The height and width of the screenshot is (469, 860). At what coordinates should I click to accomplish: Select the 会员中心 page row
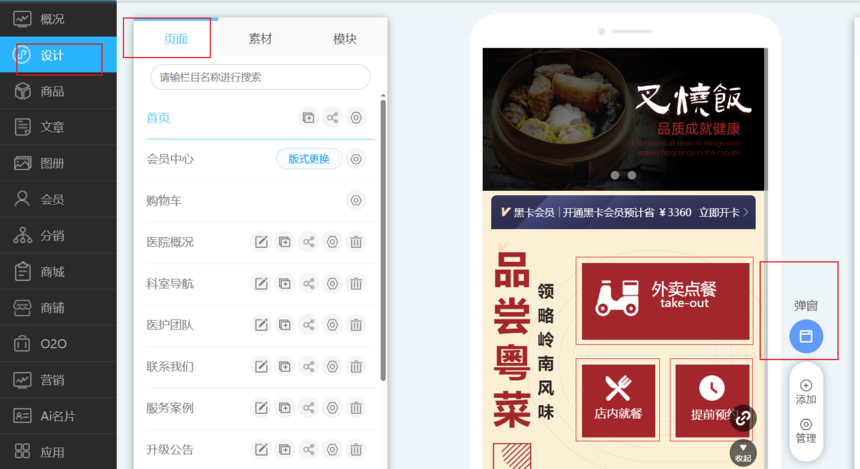pyautogui.click(x=260, y=160)
